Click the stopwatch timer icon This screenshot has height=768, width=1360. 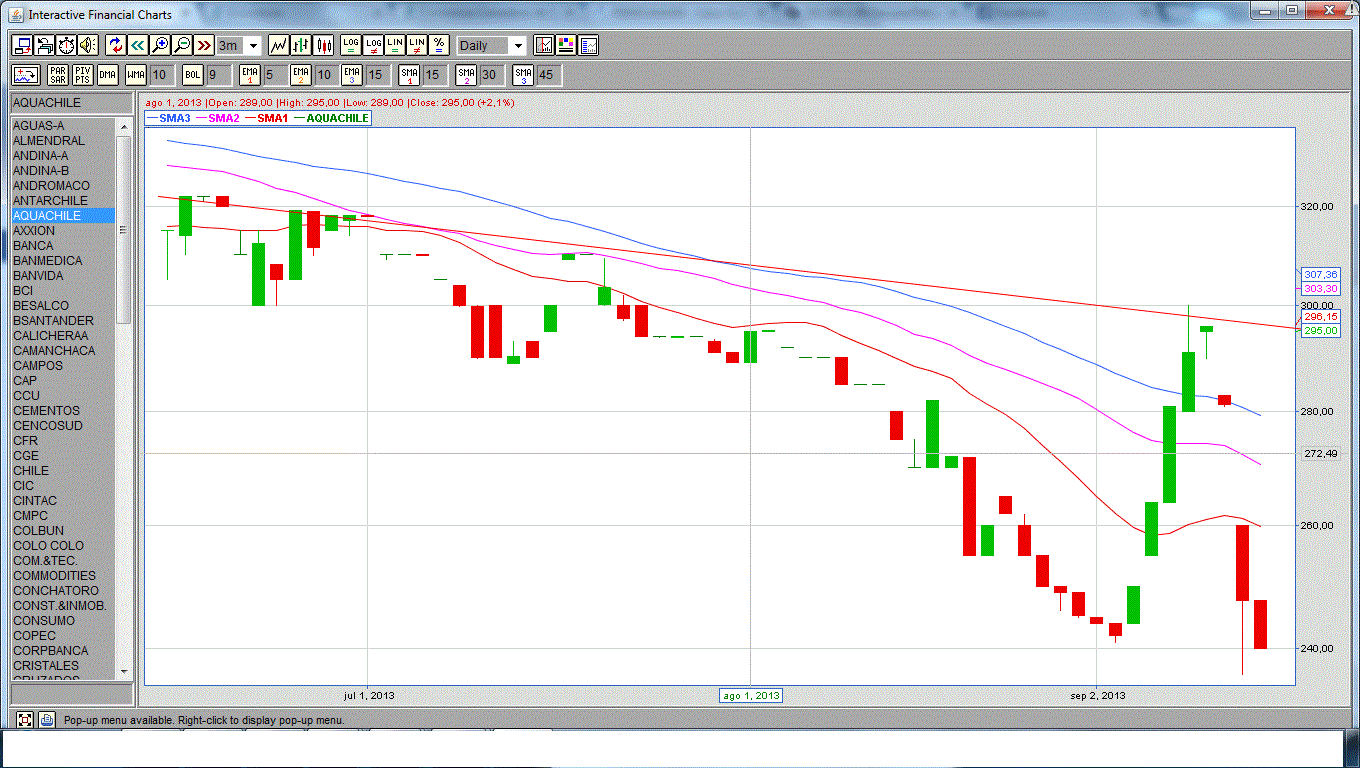(66, 45)
